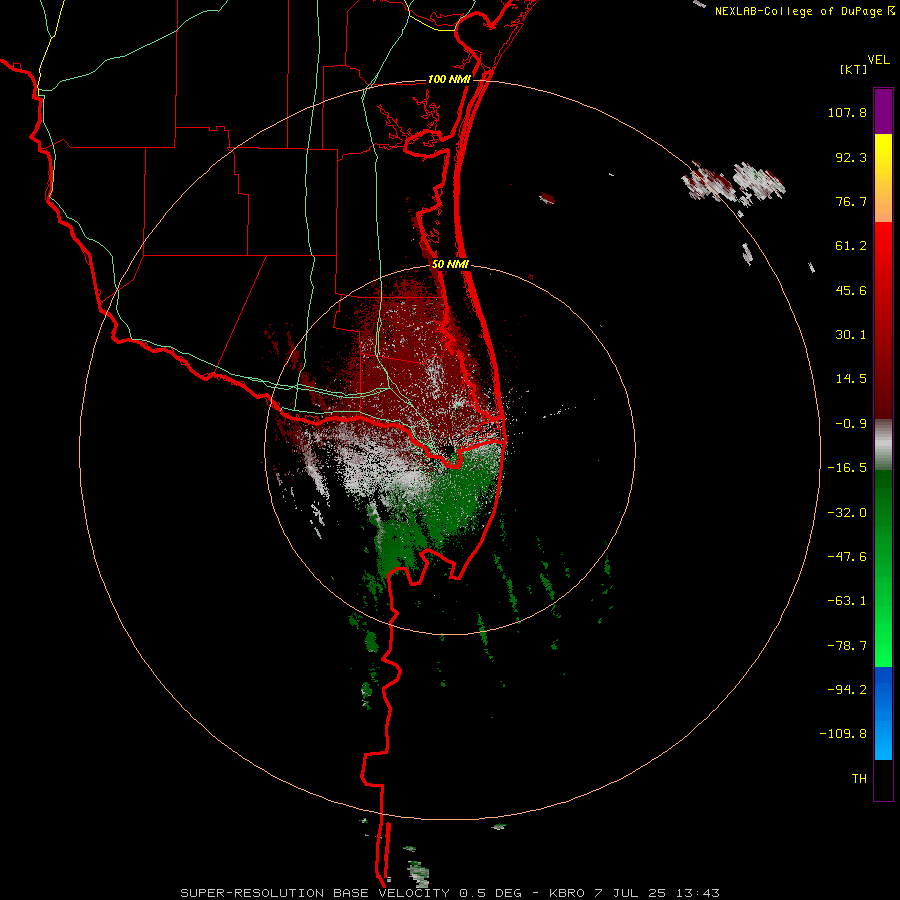
Task: Click the TH label on the legend
Action: click(x=859, y=779)
